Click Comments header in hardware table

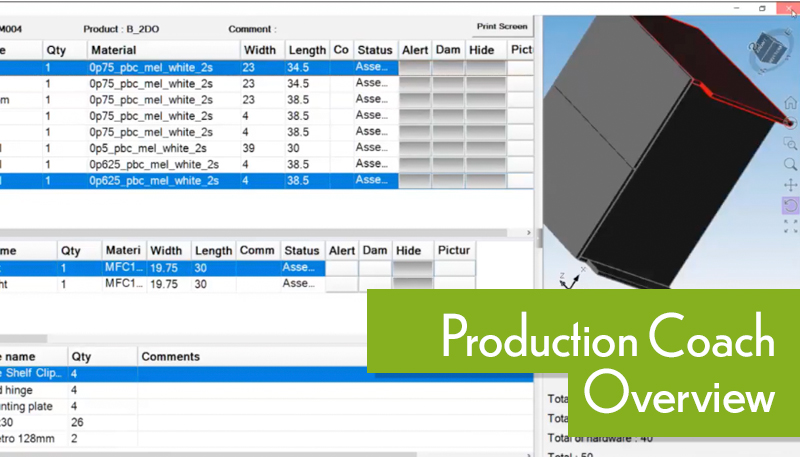253,357
